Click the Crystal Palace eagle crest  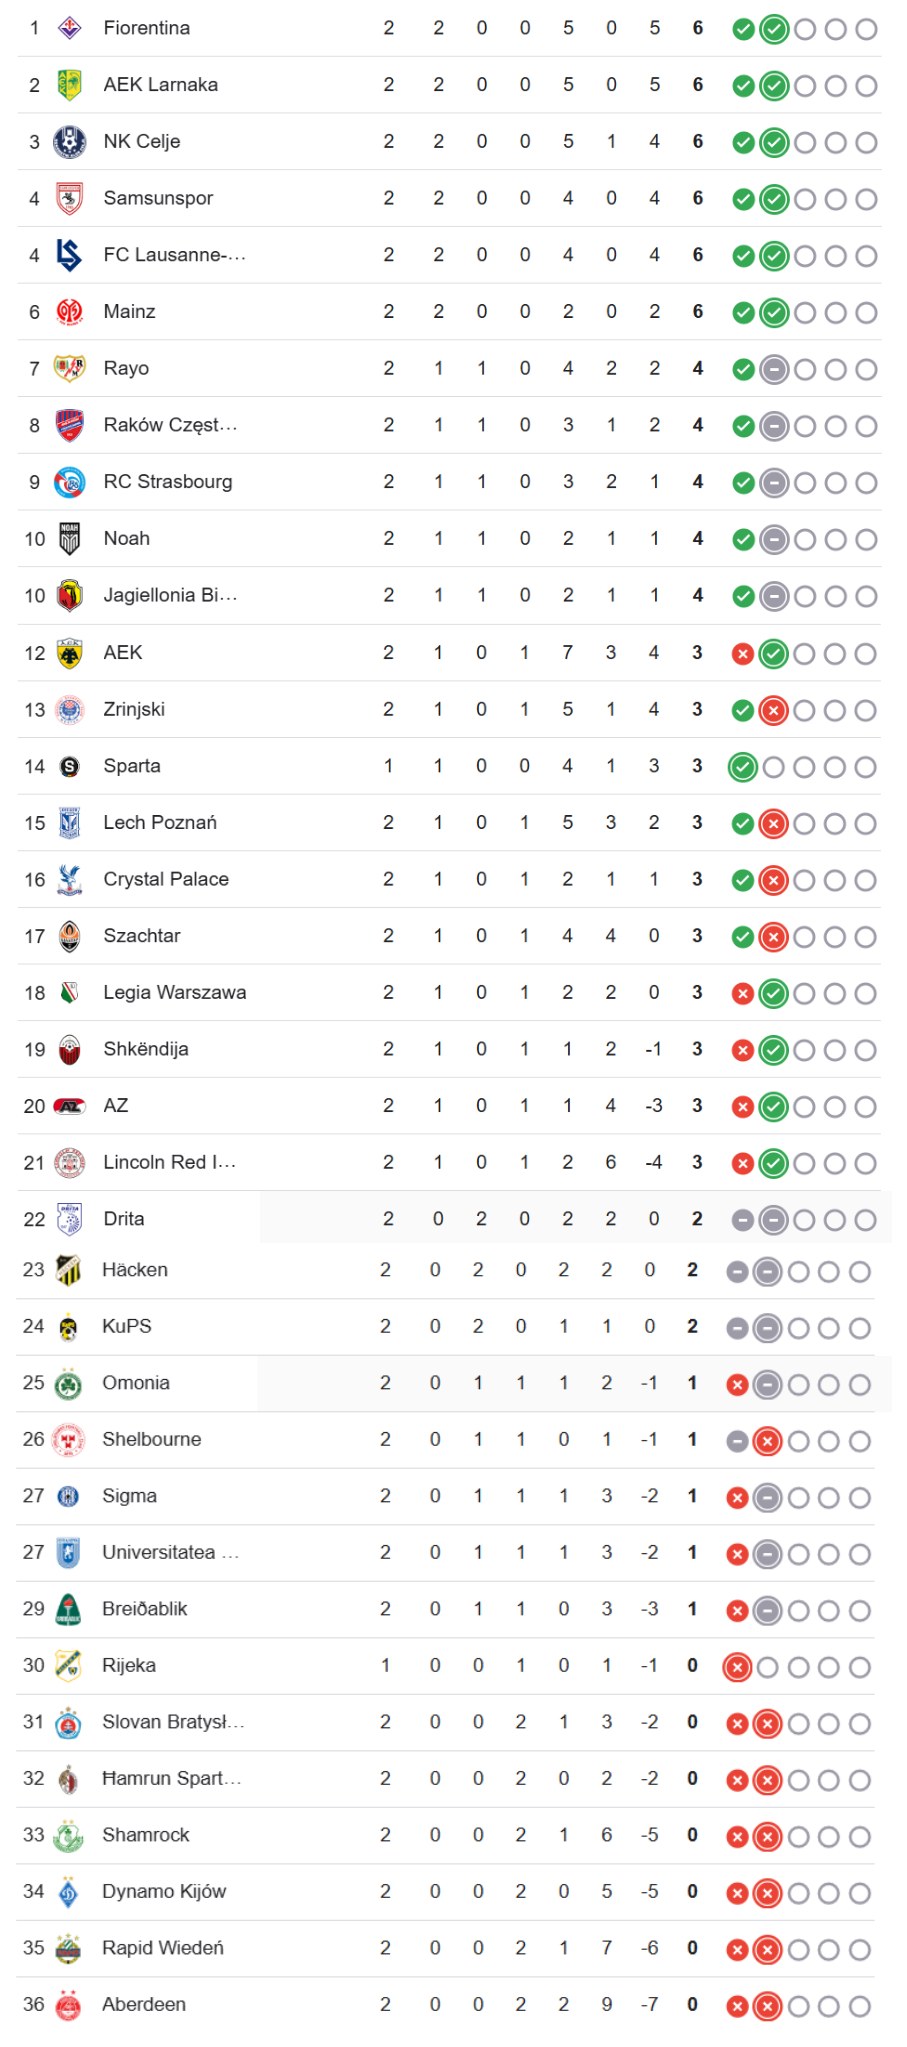[69, 880]
